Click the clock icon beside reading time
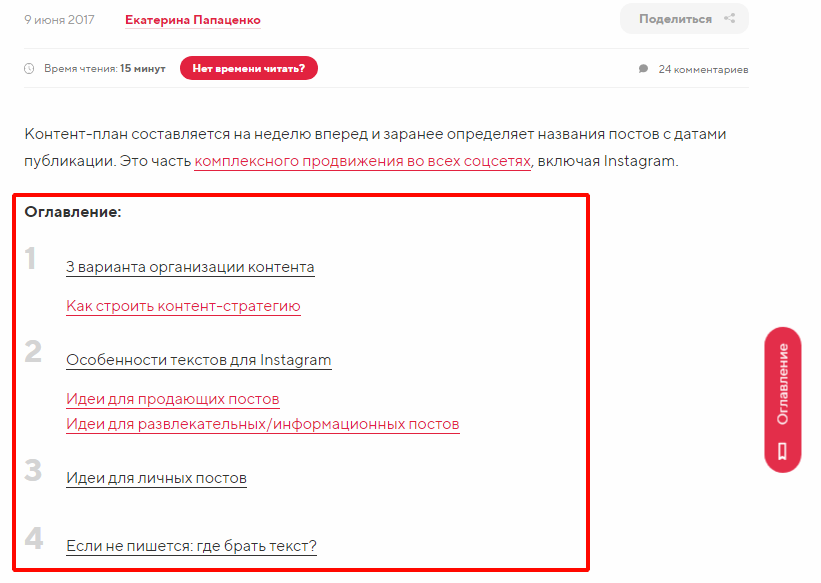This screenshot has height=583, width=821. pos(29,69)
